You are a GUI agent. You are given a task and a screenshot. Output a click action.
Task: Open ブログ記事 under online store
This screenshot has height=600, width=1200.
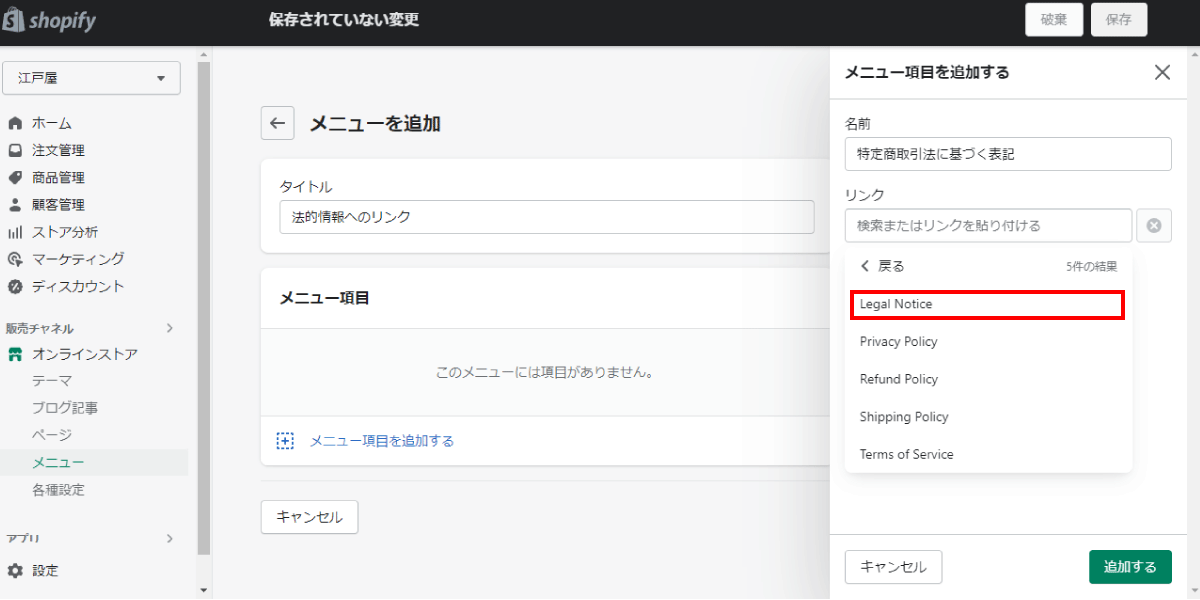[x=65, y=407]
